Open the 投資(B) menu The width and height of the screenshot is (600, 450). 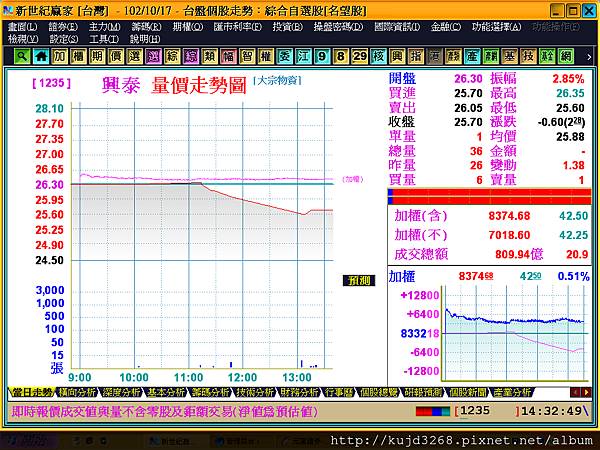pos(288,27)
